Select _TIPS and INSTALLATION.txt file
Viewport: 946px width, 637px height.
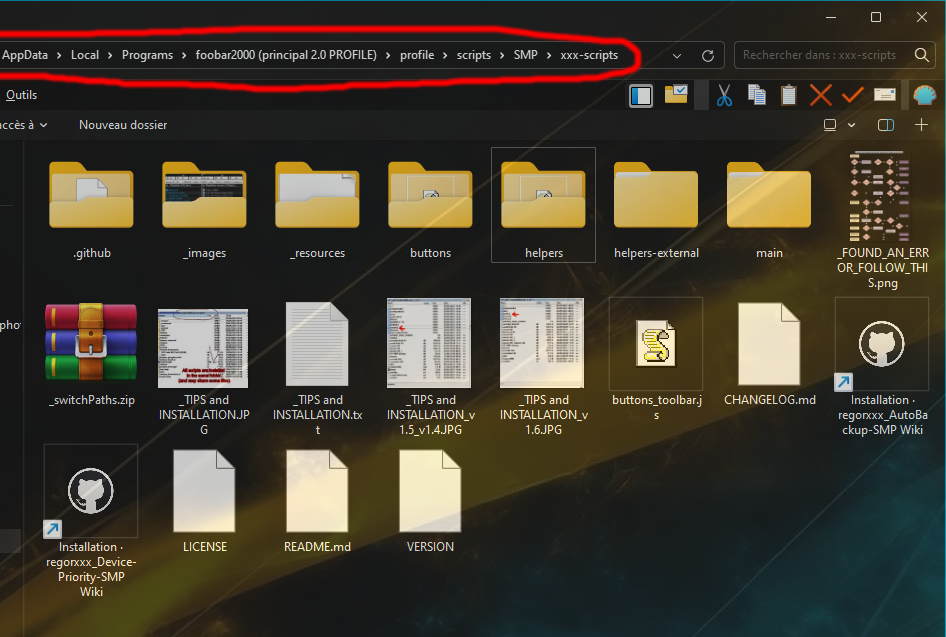pos(317,368)
